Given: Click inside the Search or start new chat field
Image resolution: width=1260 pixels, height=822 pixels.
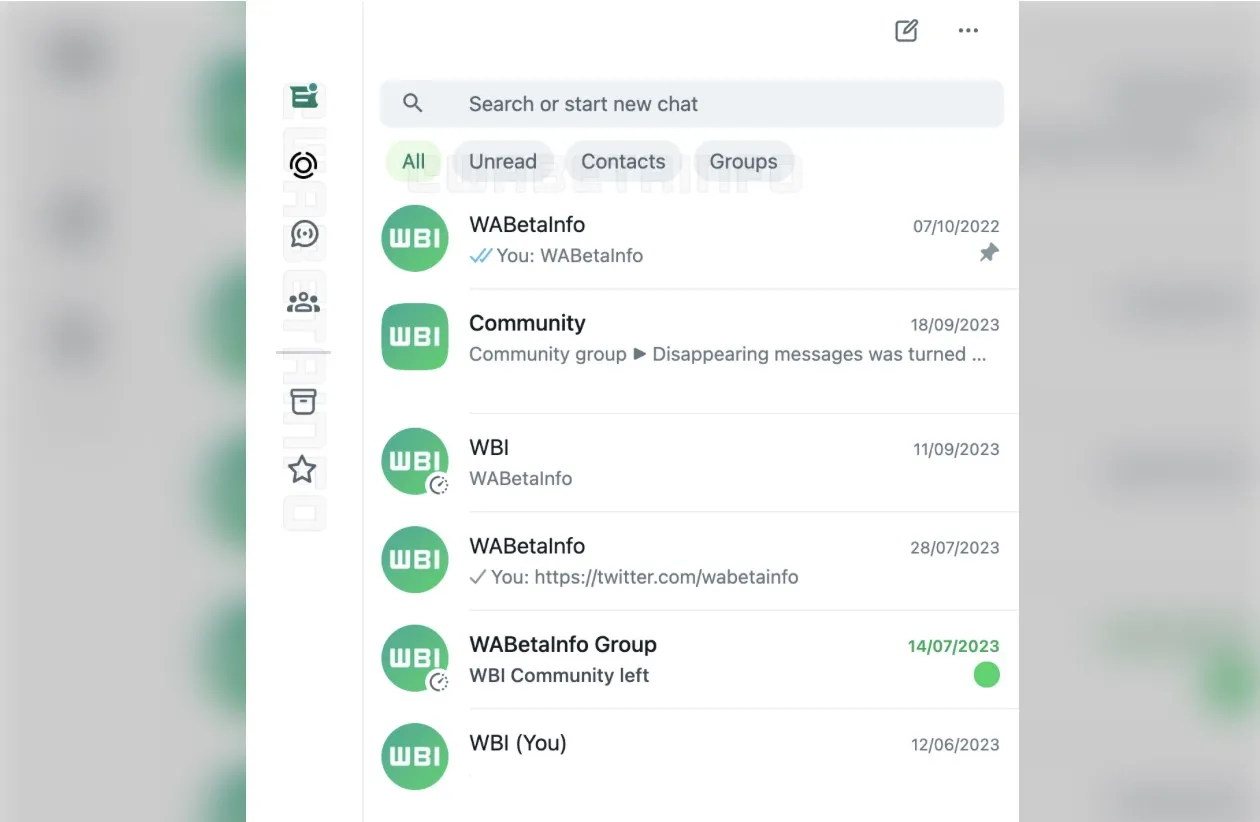Looking at the screenshot, I should tap(650, 103).
